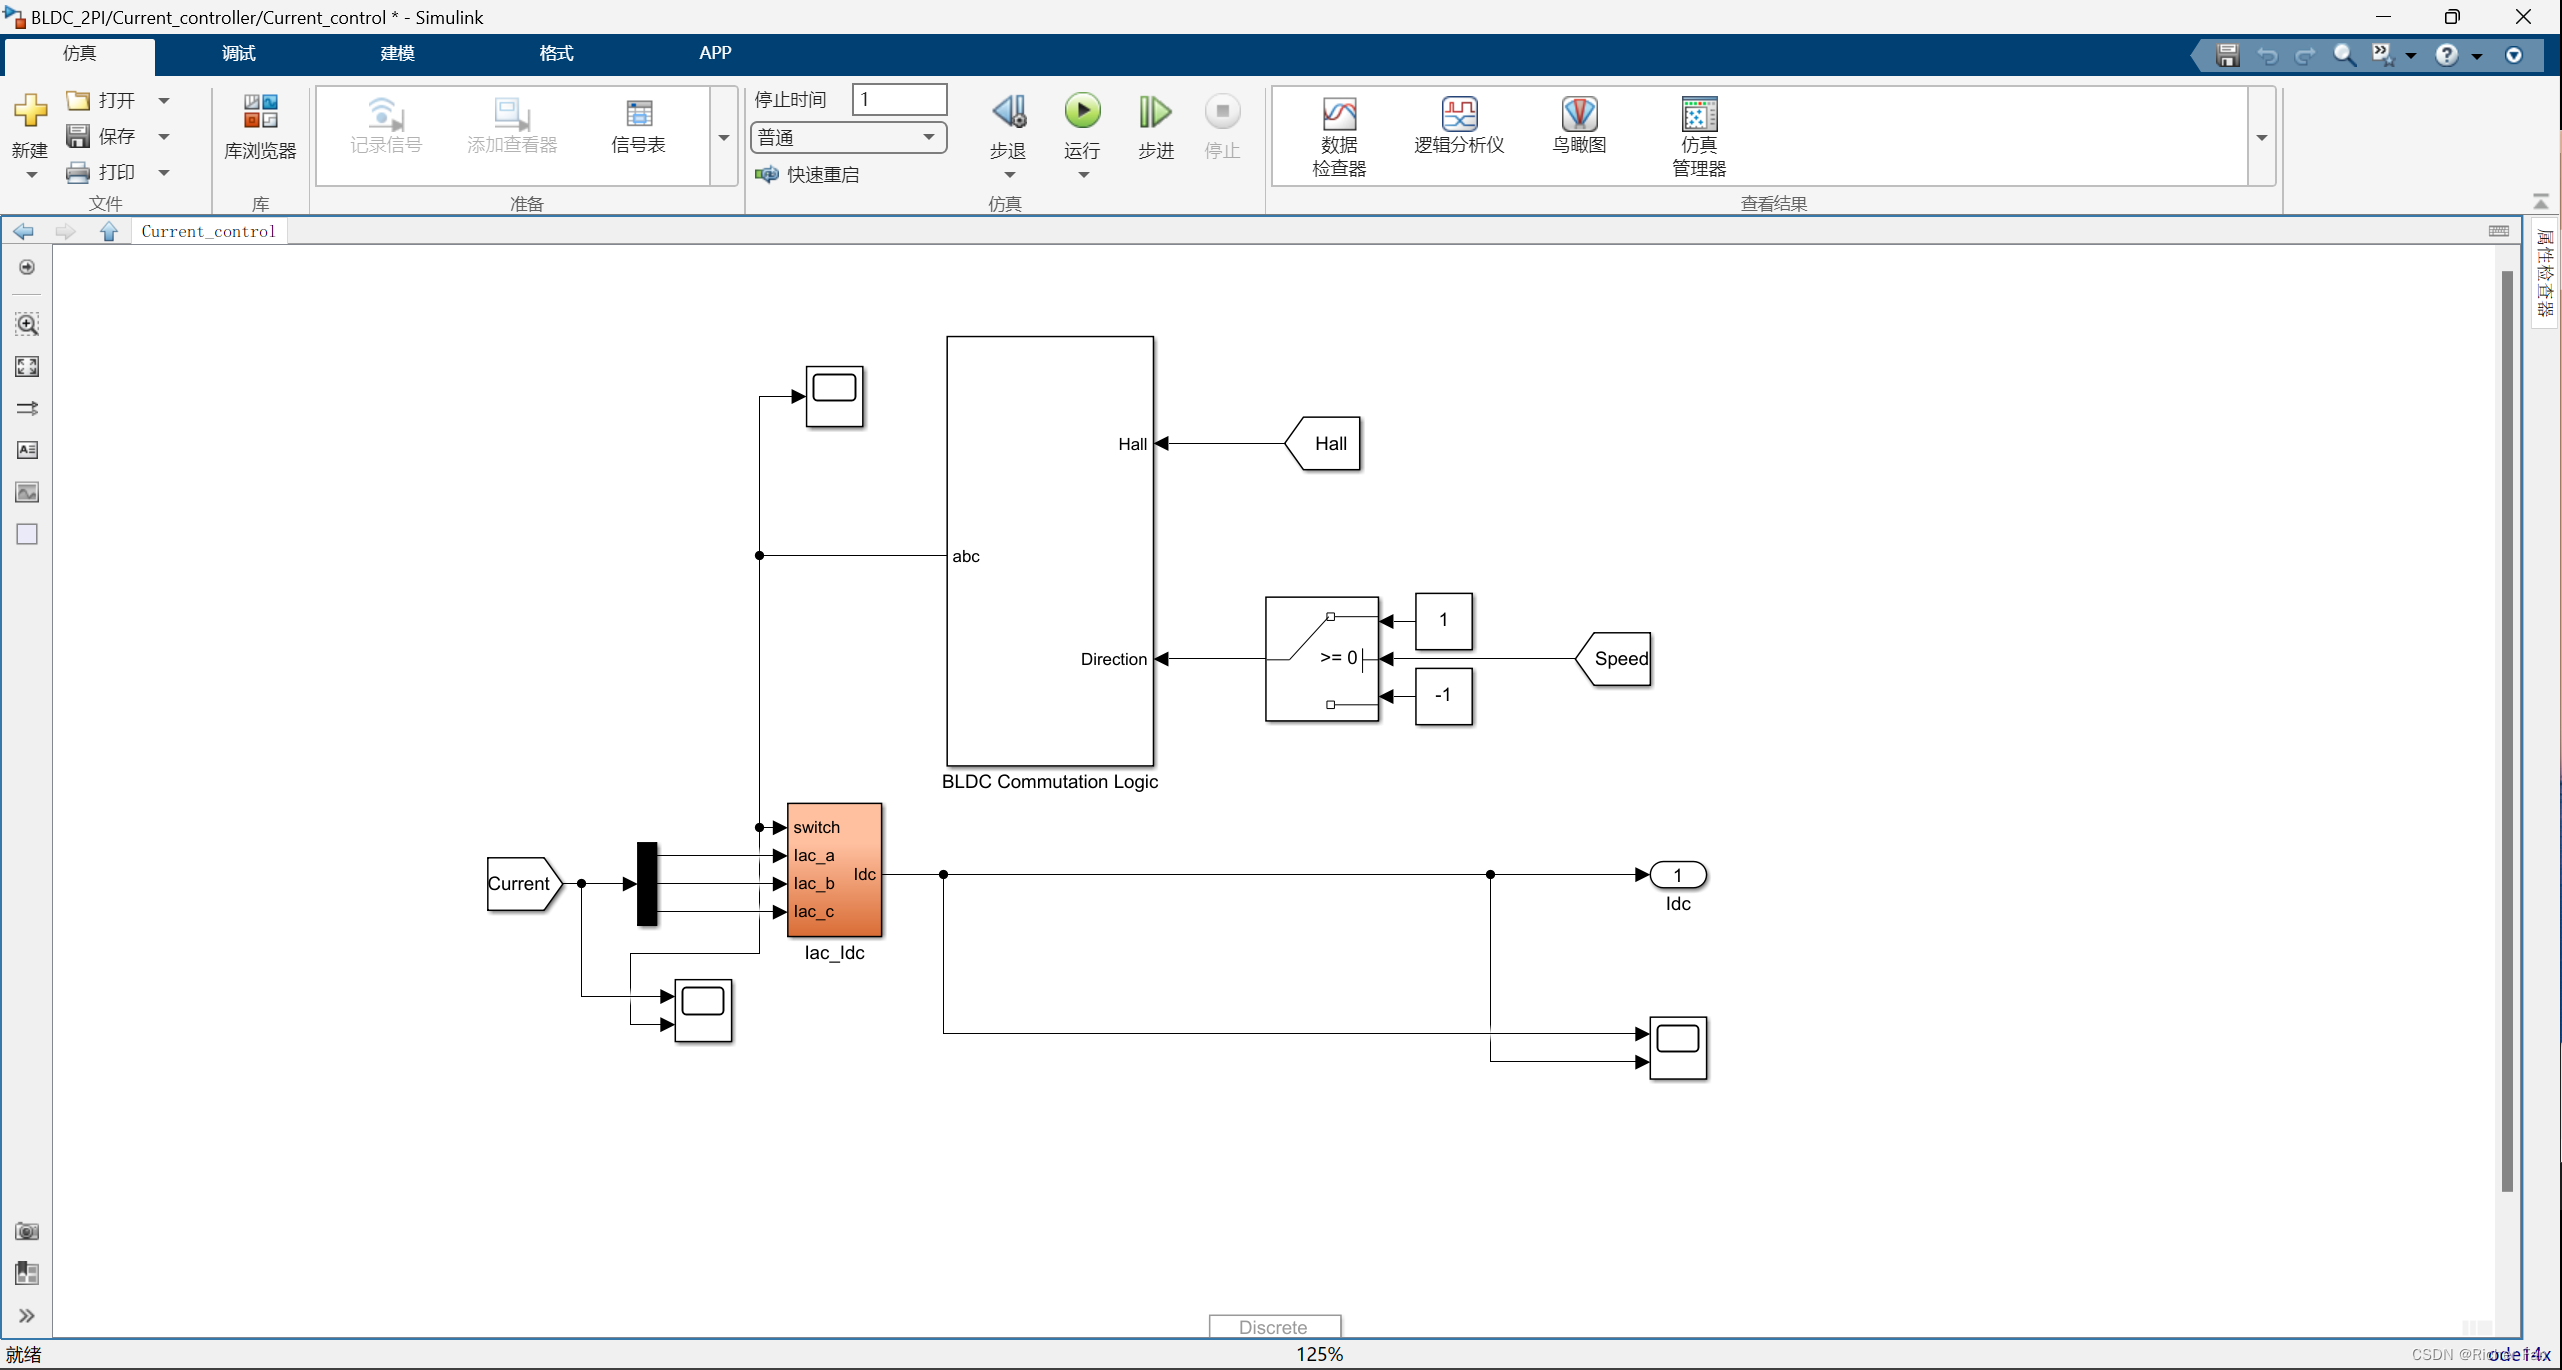Open the simulation mode dropdown (普通)
This screenshot has width=2562, height=1370.
pyautogui.click(x=847, y=137)
